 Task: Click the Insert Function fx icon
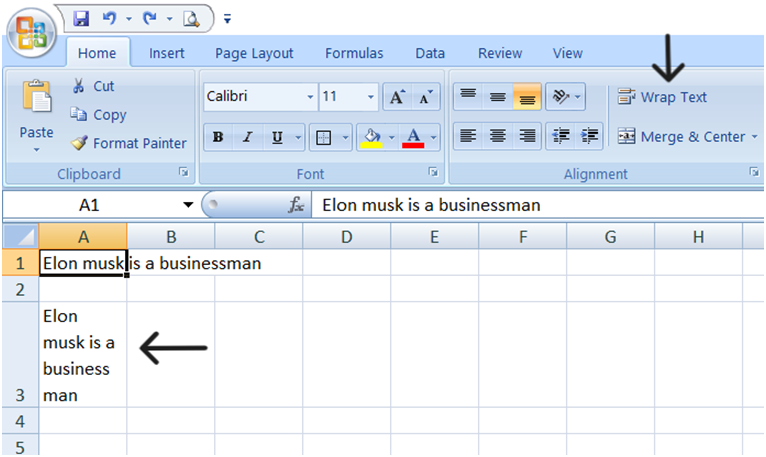[296, 205]
